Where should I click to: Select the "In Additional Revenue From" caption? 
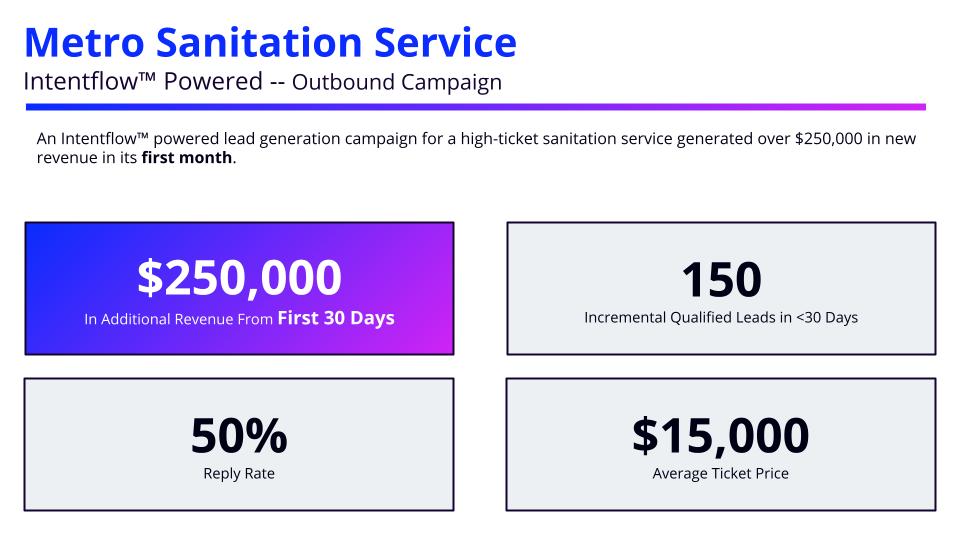point(179,320)
